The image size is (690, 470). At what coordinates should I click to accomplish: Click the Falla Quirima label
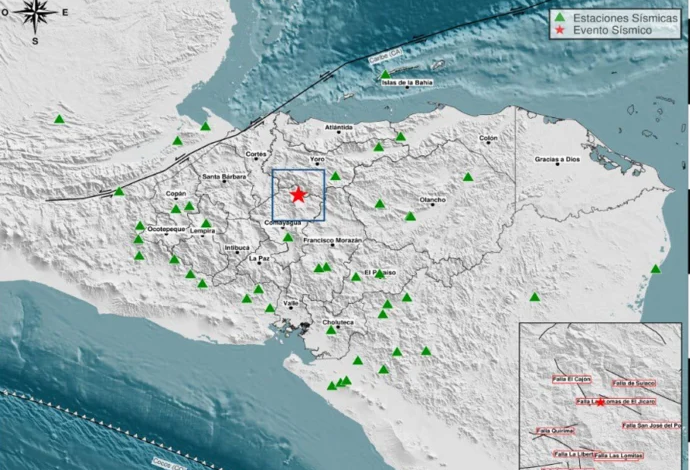pyautogui.click(x=555, y=431)
